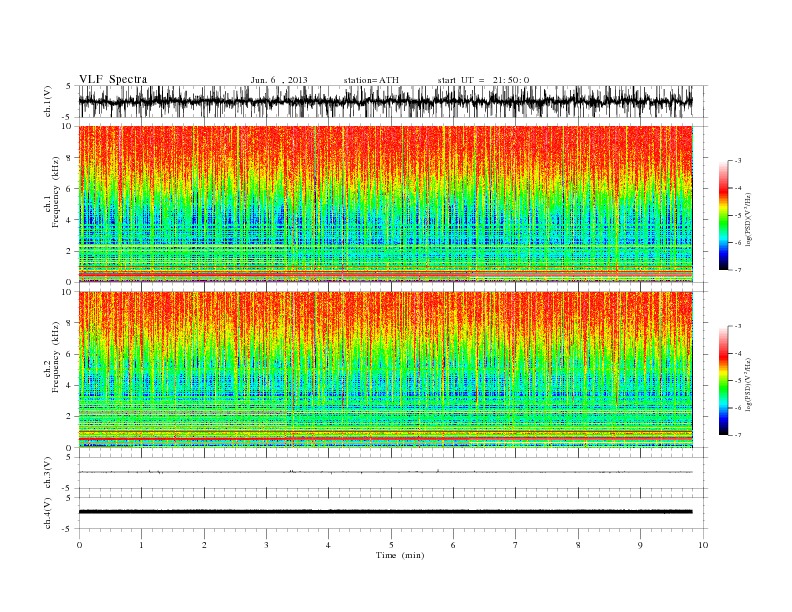
Task: Click the '-7' tick on ch.1 color bar
Action: 738,270
